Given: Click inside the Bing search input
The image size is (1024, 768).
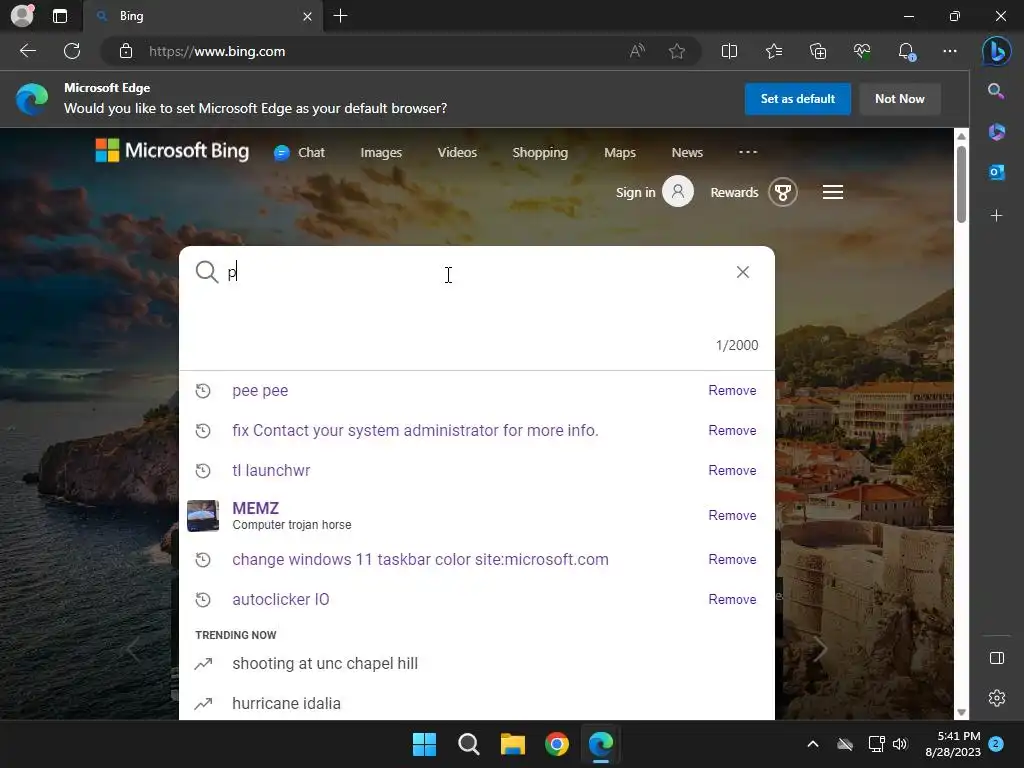Looking at the screenshot, I should click(x=477, y=272).
